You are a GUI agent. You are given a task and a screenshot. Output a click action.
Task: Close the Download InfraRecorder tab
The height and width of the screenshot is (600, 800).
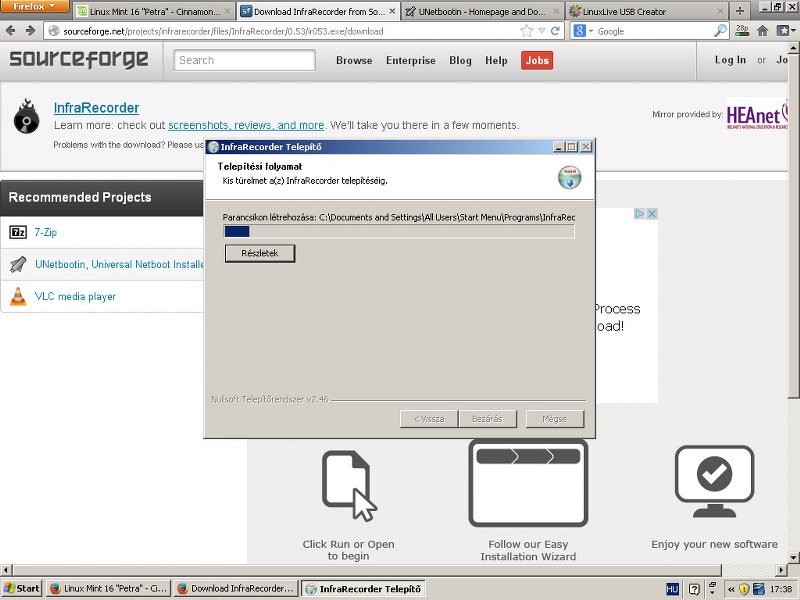(392, 11)
